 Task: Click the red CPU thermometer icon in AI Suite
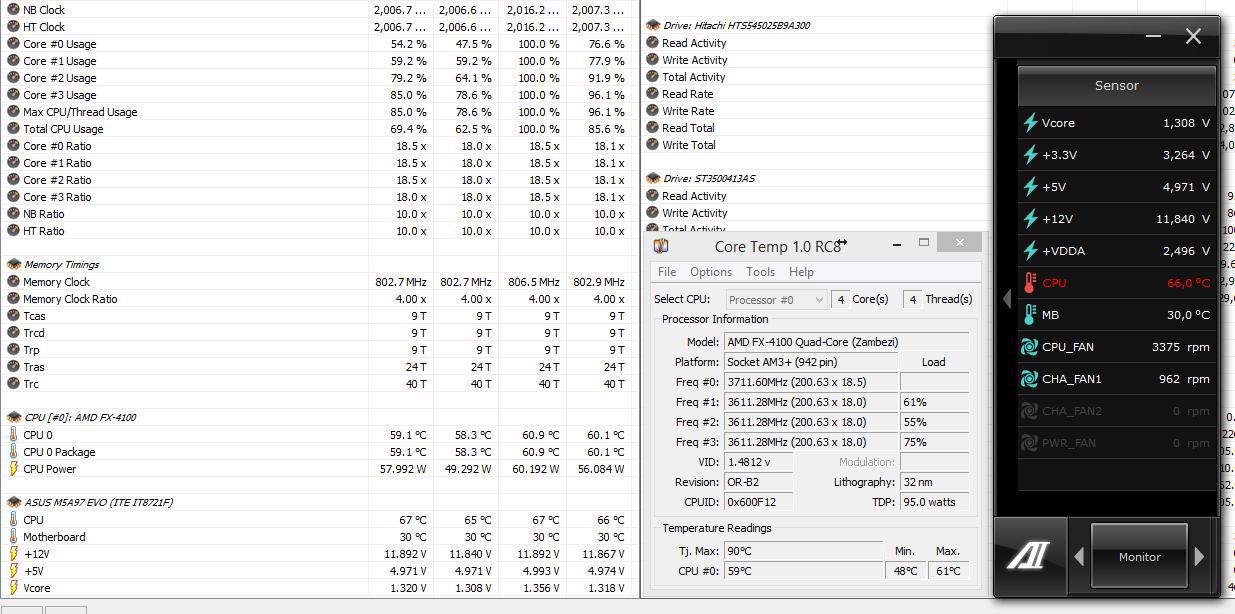point(1030,283)
